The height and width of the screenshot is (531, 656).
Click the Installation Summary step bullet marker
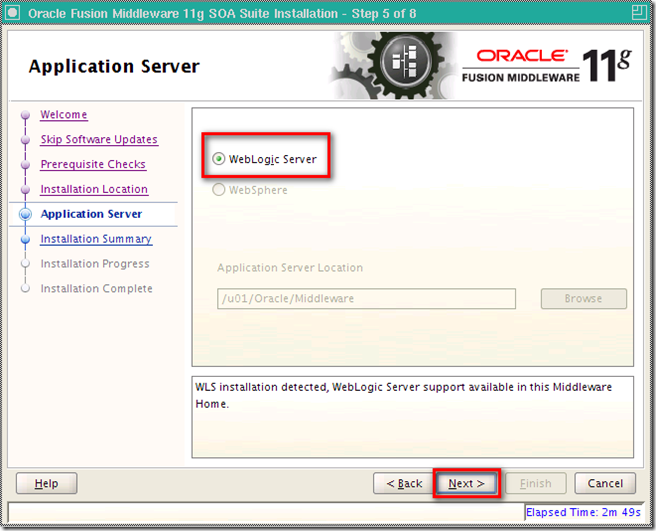(25, 239)
